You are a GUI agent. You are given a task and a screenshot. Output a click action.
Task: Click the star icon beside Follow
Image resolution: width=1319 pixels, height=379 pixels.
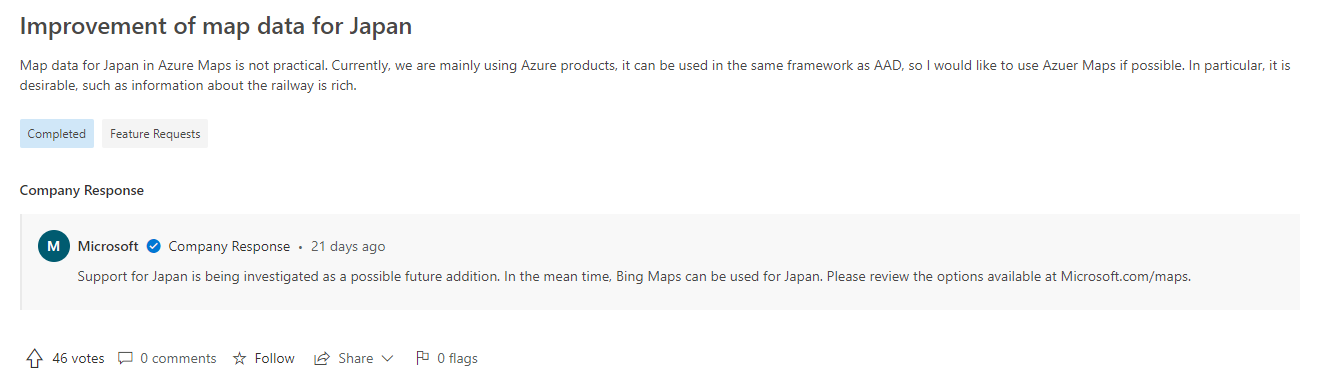tap(239, 358)
